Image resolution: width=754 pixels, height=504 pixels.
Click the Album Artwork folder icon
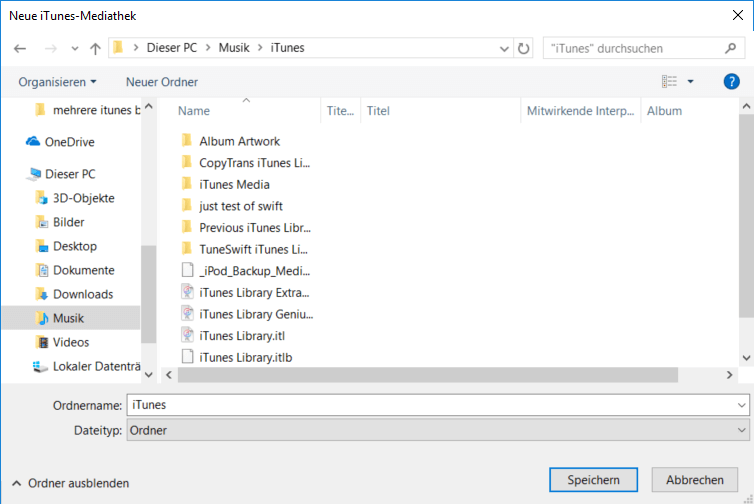tap(187, 140)
